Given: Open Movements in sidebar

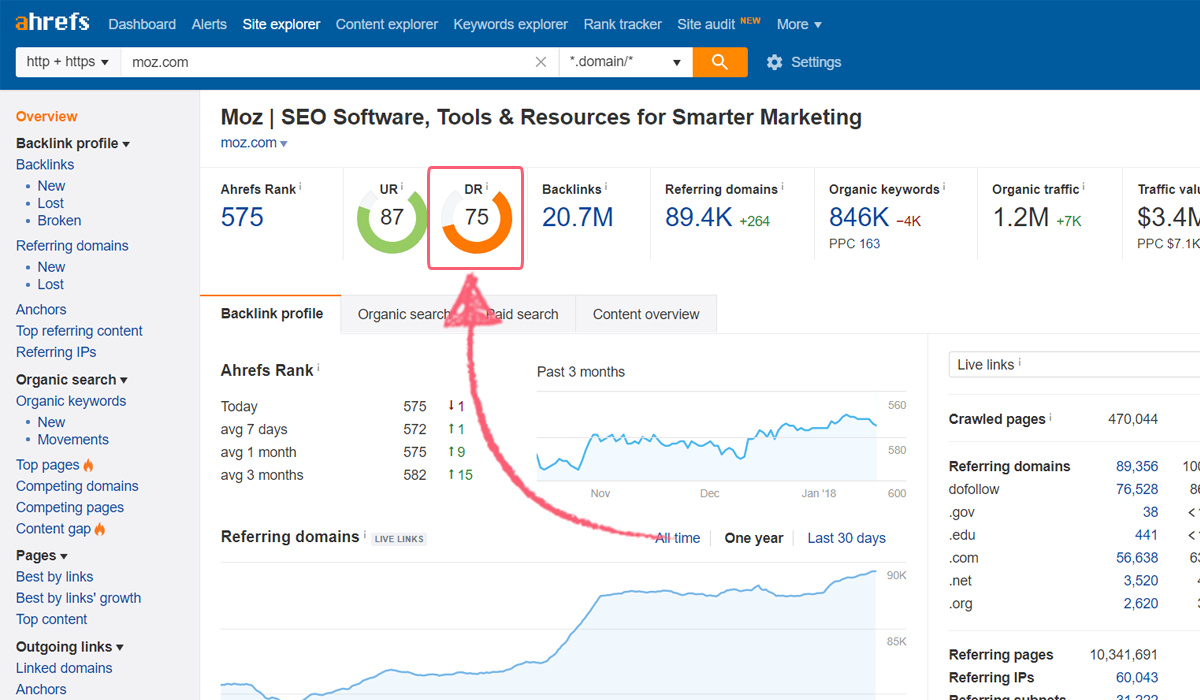Looking at the screenshot, I should [x=73, y=440].
